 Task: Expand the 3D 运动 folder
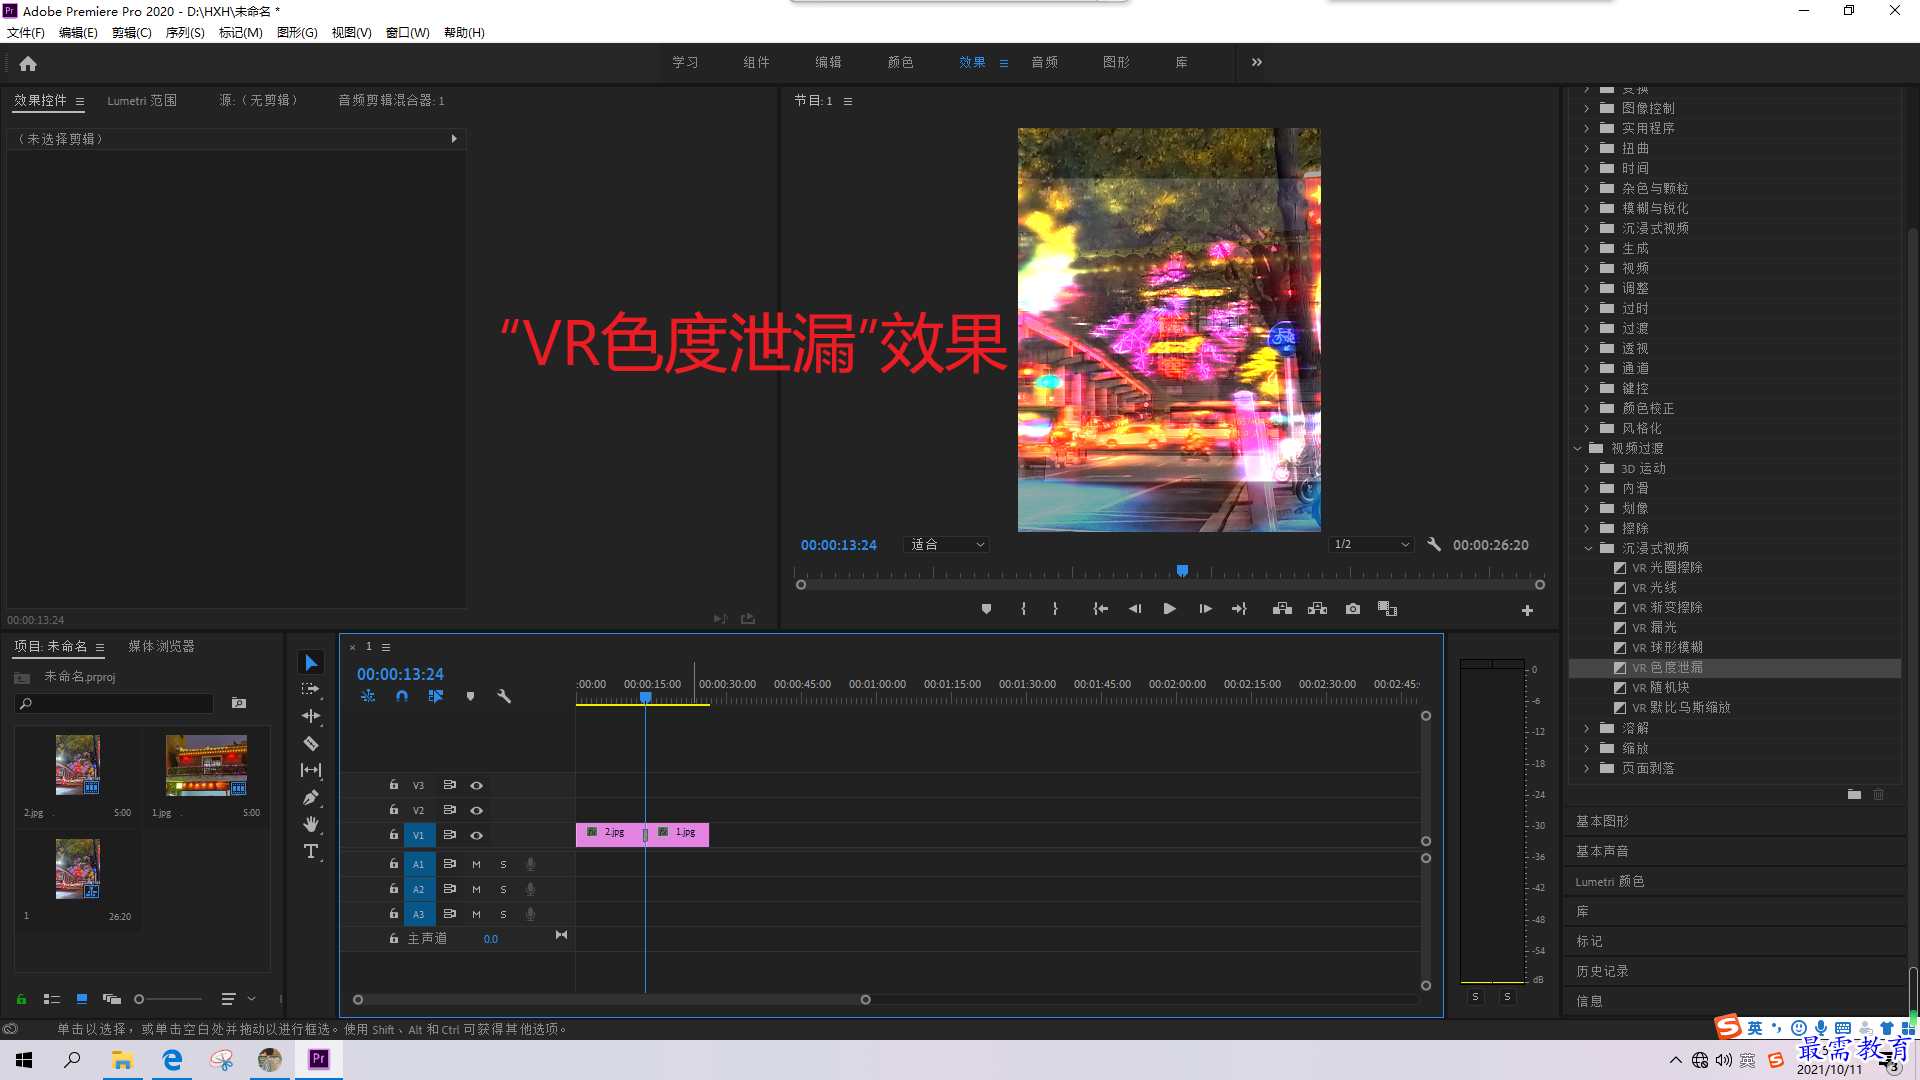pyautogui.click(x=1586, y=468)
